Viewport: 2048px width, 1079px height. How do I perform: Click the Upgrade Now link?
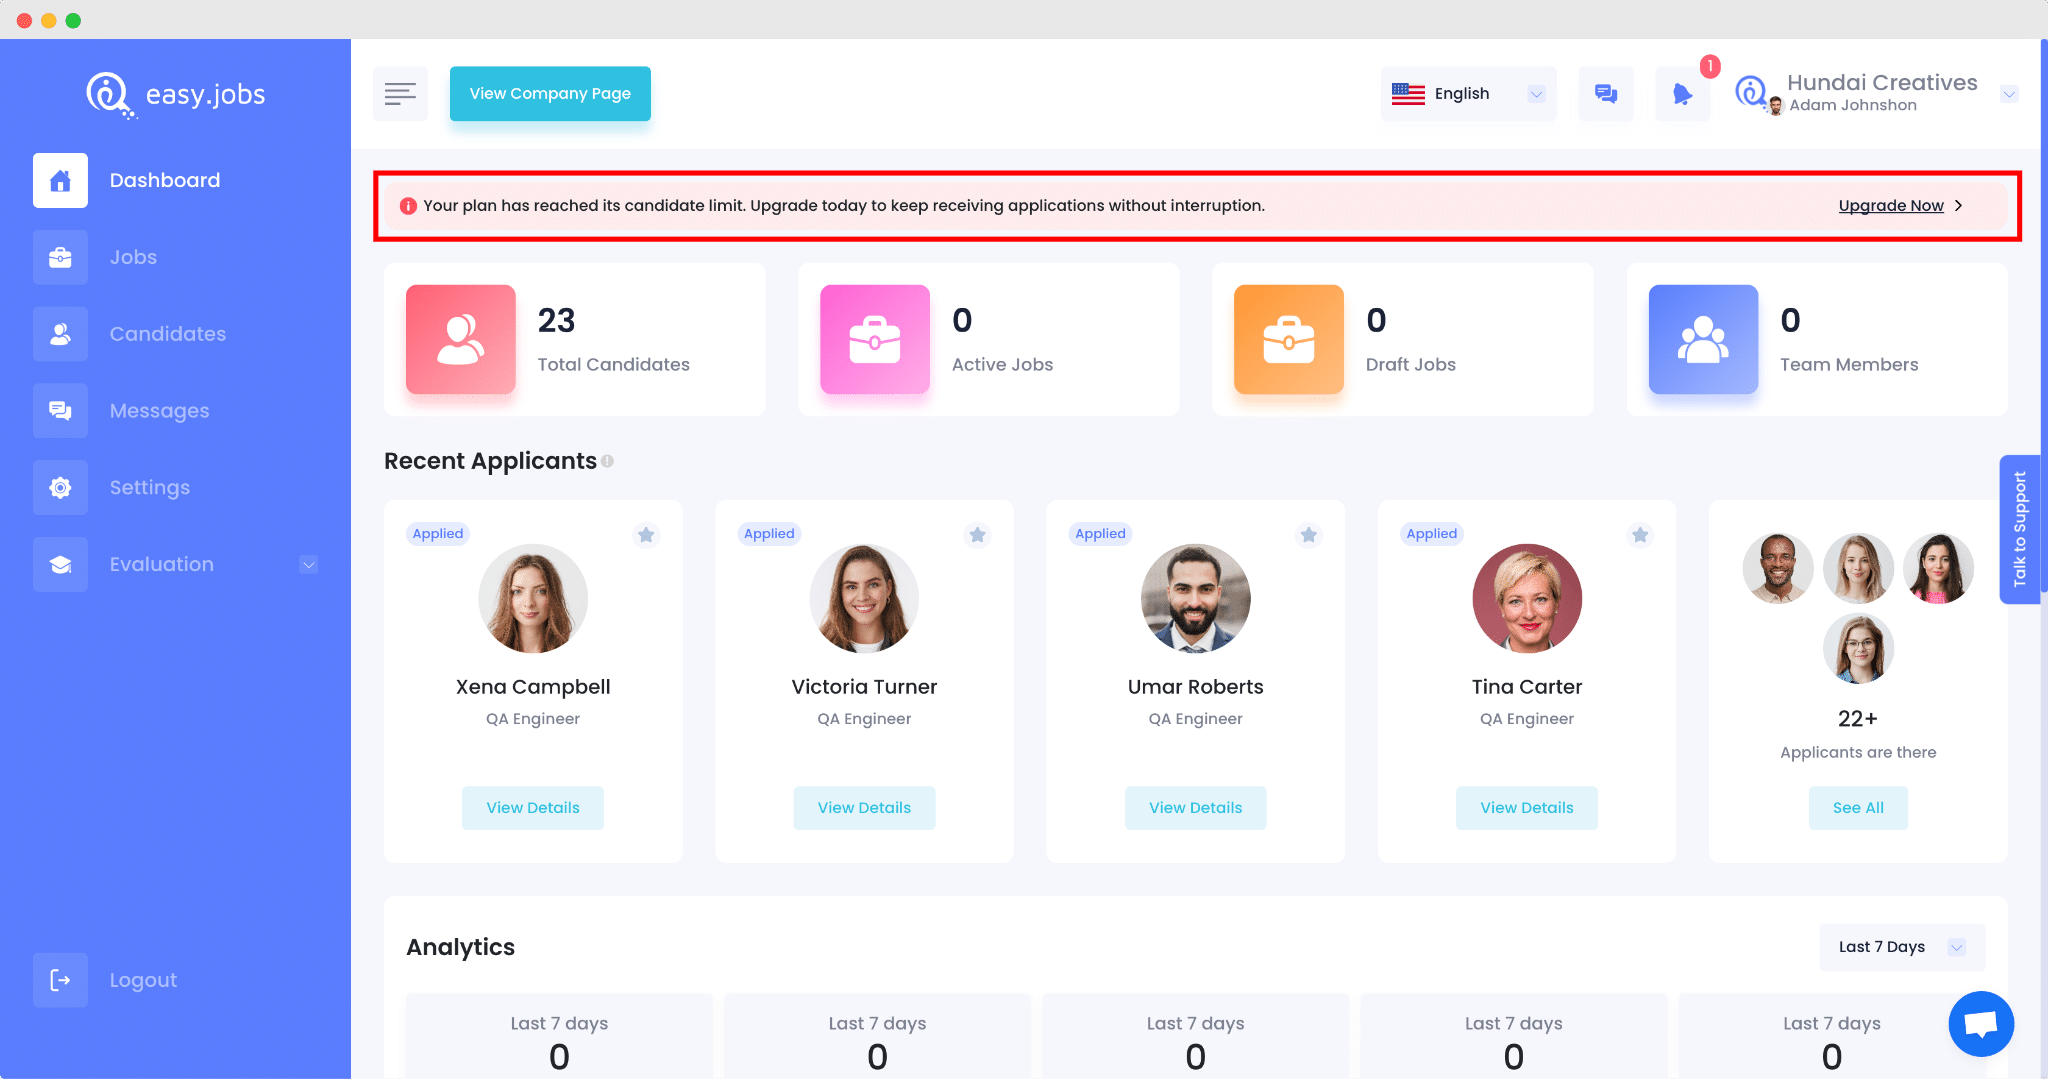point(1891,206)
